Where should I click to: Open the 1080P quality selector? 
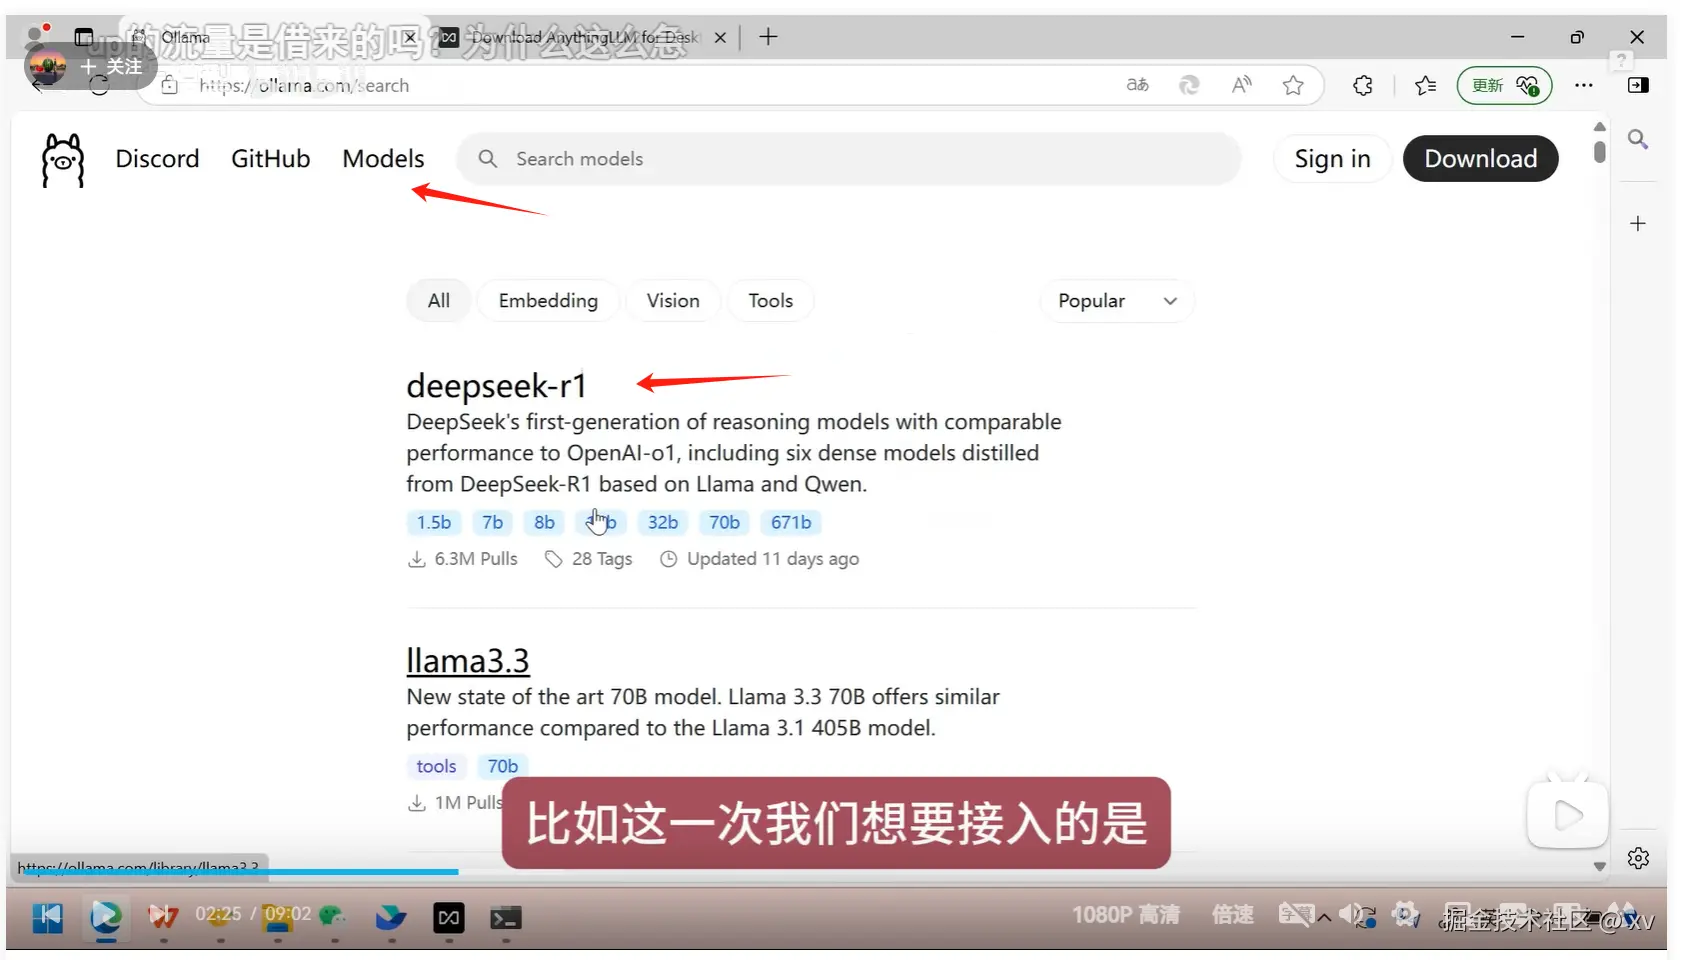point(1125,915)
